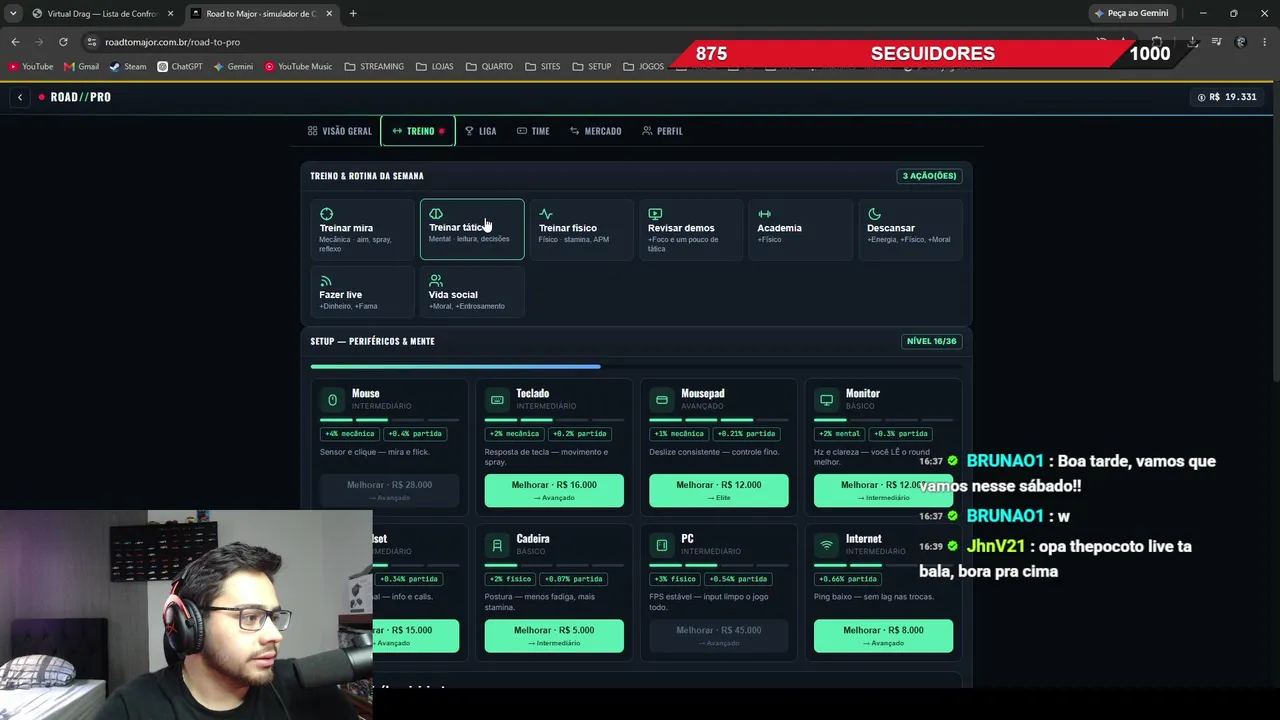Click the moon icon on Descansar
Screen dimensions: 1280x720
pyautogui.click(x=874, y=214)
